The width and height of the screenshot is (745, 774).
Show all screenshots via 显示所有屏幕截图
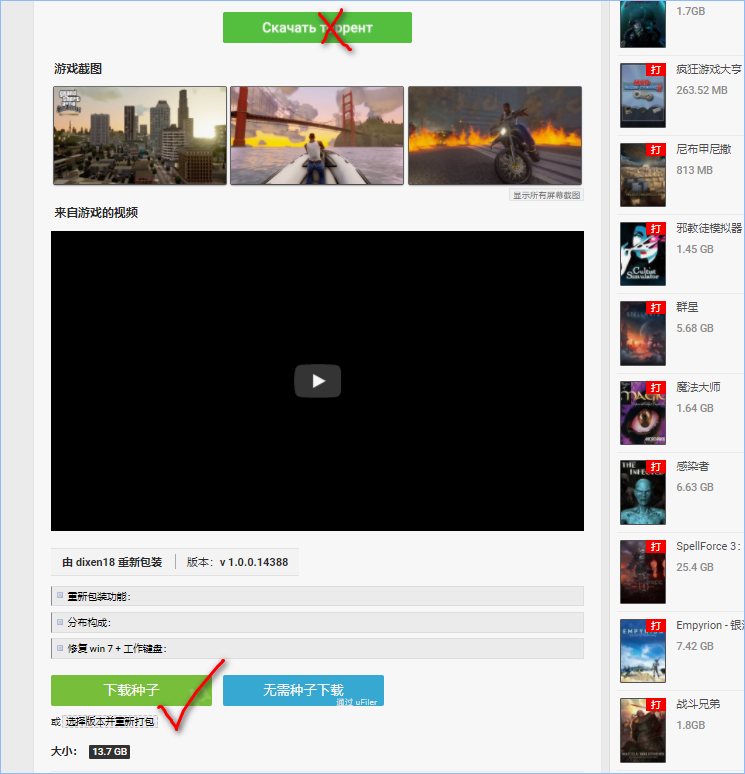click(546, 196)
